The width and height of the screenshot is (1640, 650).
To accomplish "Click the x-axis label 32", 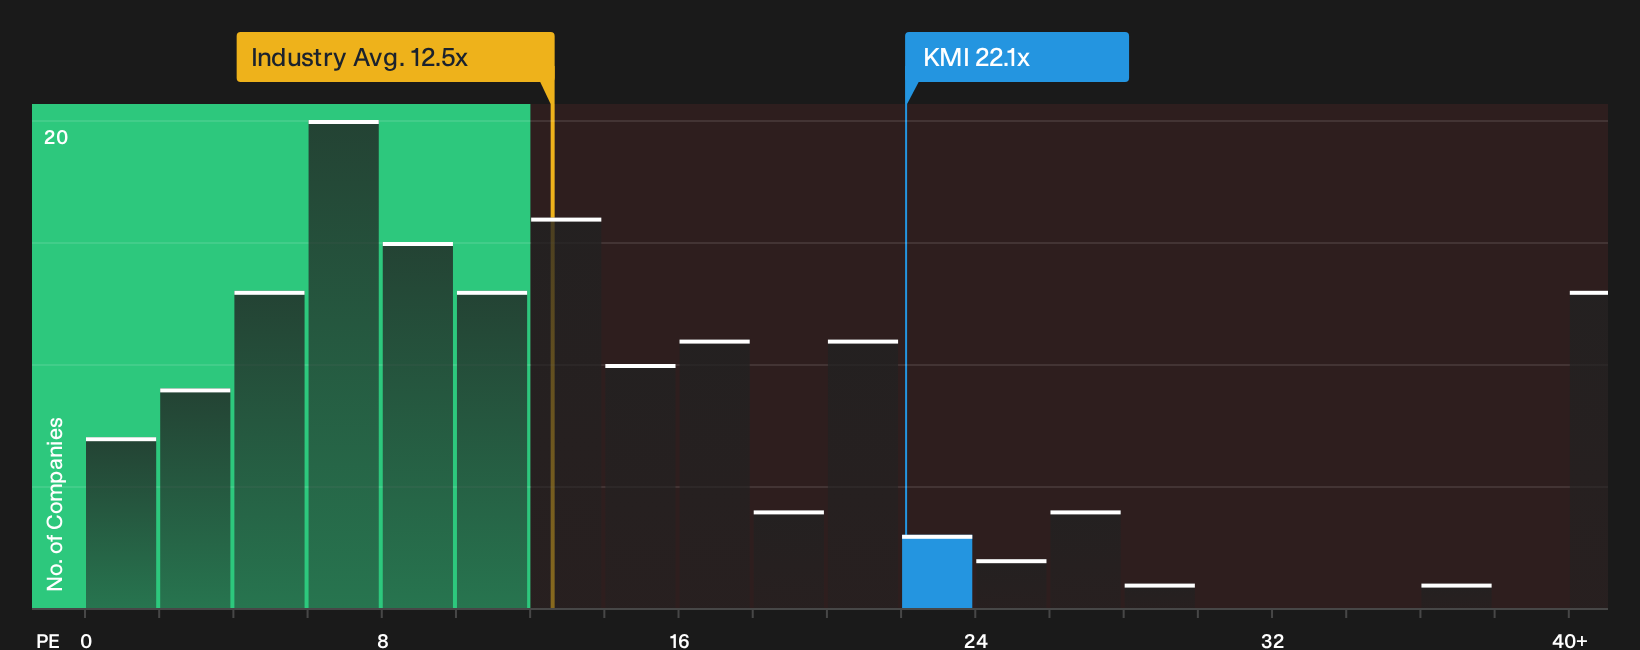I will 1272,640.
